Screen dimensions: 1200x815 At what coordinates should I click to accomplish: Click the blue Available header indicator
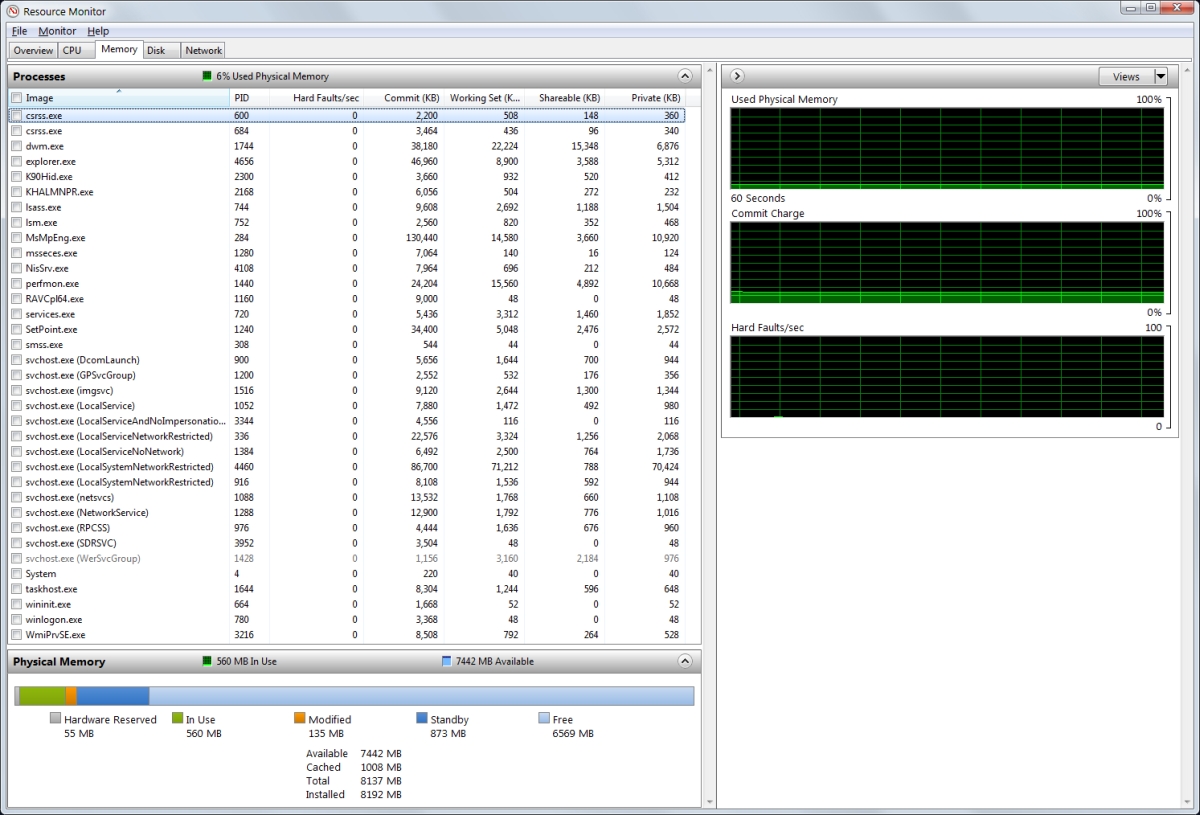446,661
